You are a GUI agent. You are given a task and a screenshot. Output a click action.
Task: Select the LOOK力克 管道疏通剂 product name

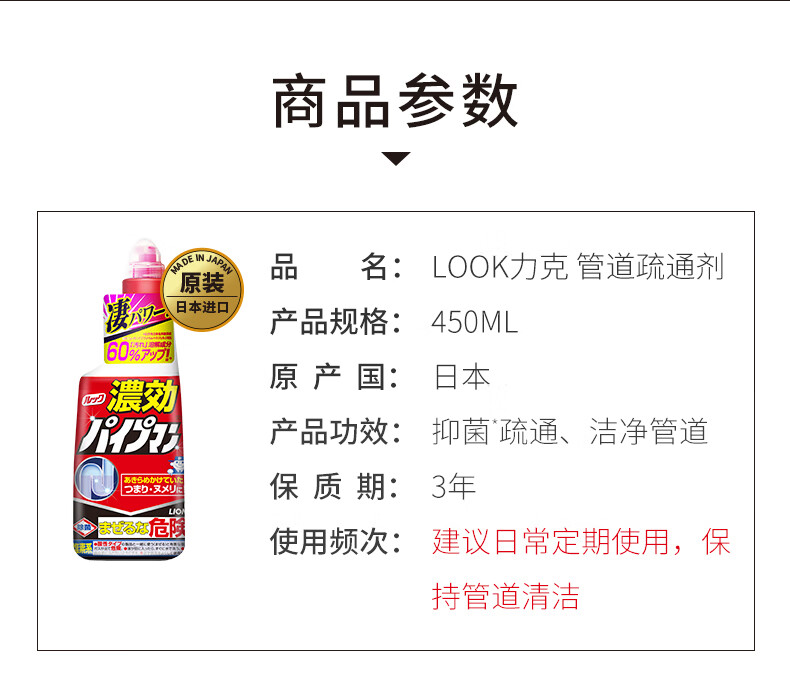[x=578, y=267]
